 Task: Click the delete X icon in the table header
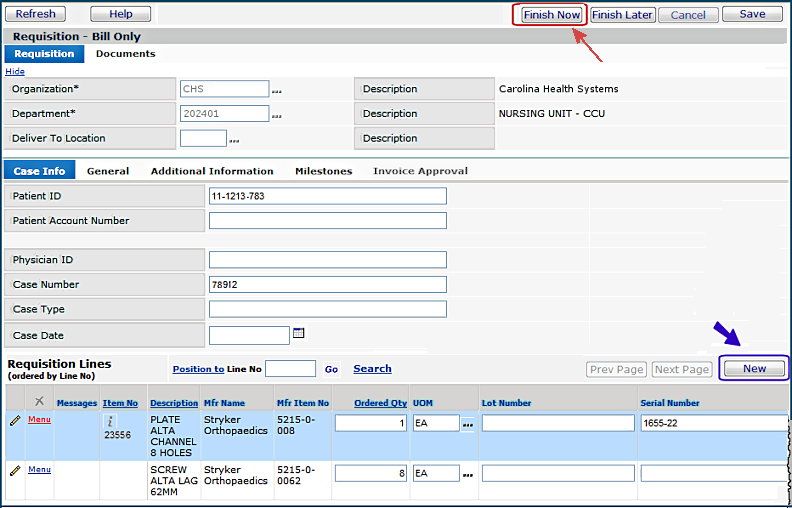pyautogui.click(x=39, y=401)
